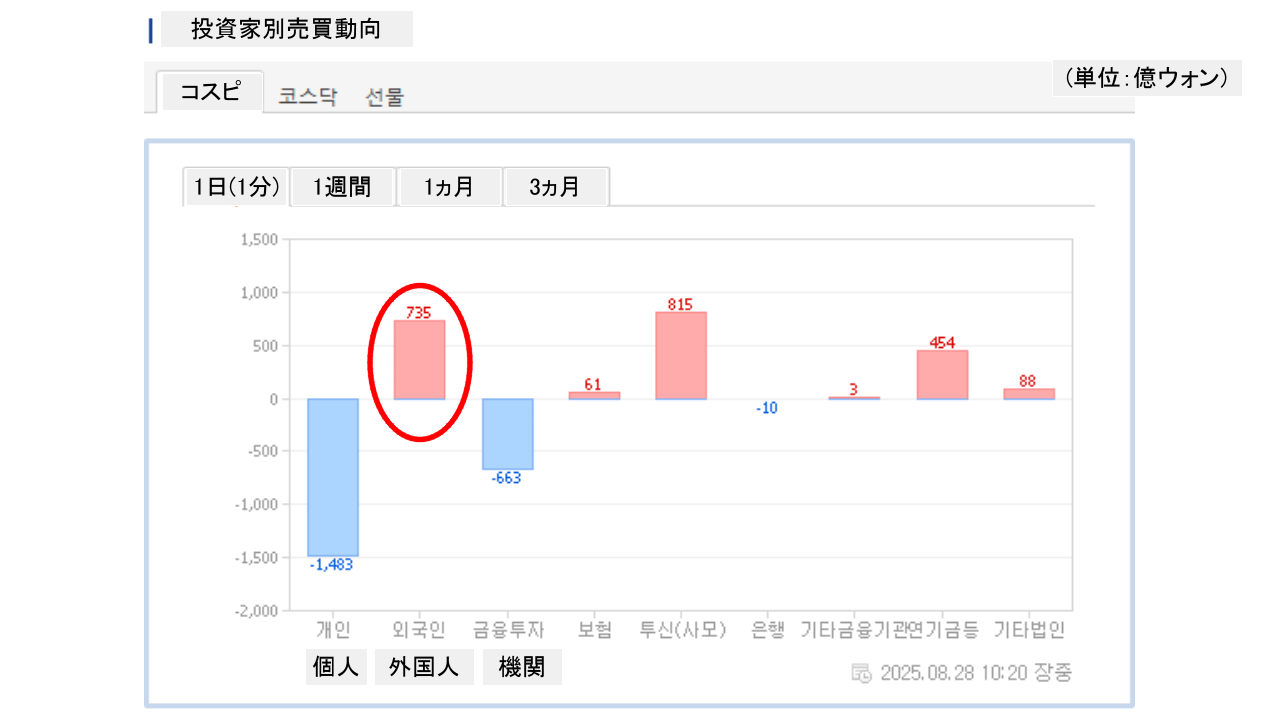Show the 1ヵ月 period chart

[x=449, y=187]
